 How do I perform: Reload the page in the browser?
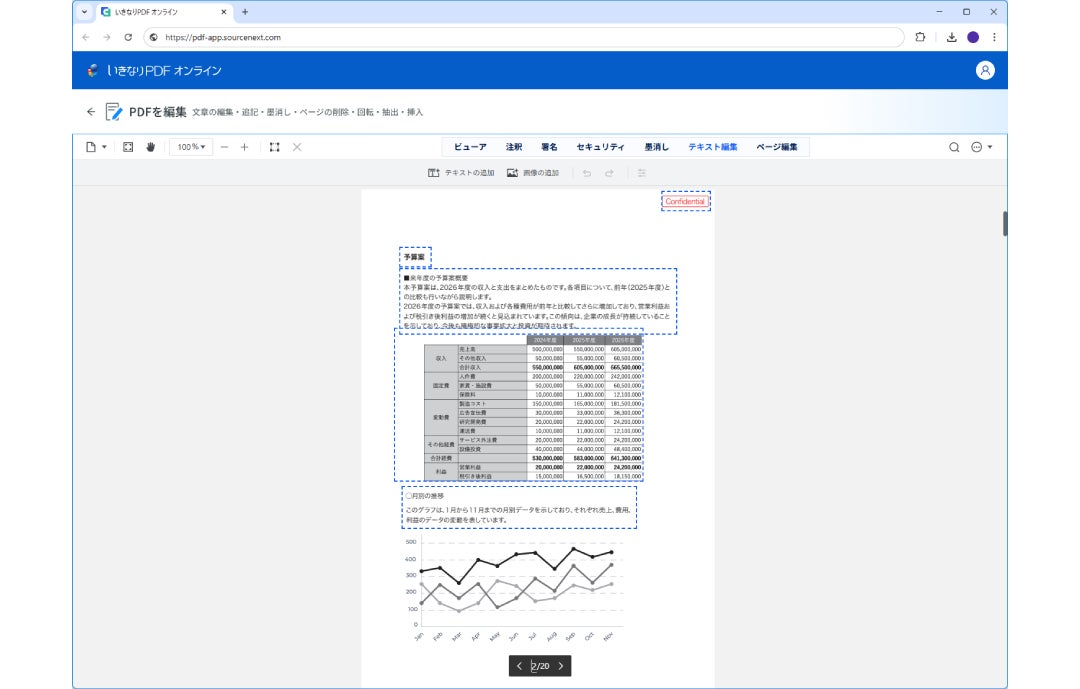pos(128,37)
